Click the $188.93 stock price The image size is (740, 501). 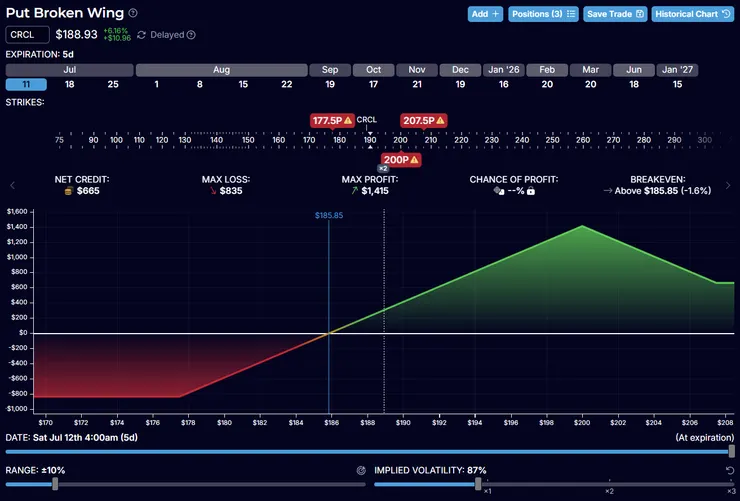pyautogui.click(x=76, y=35)
